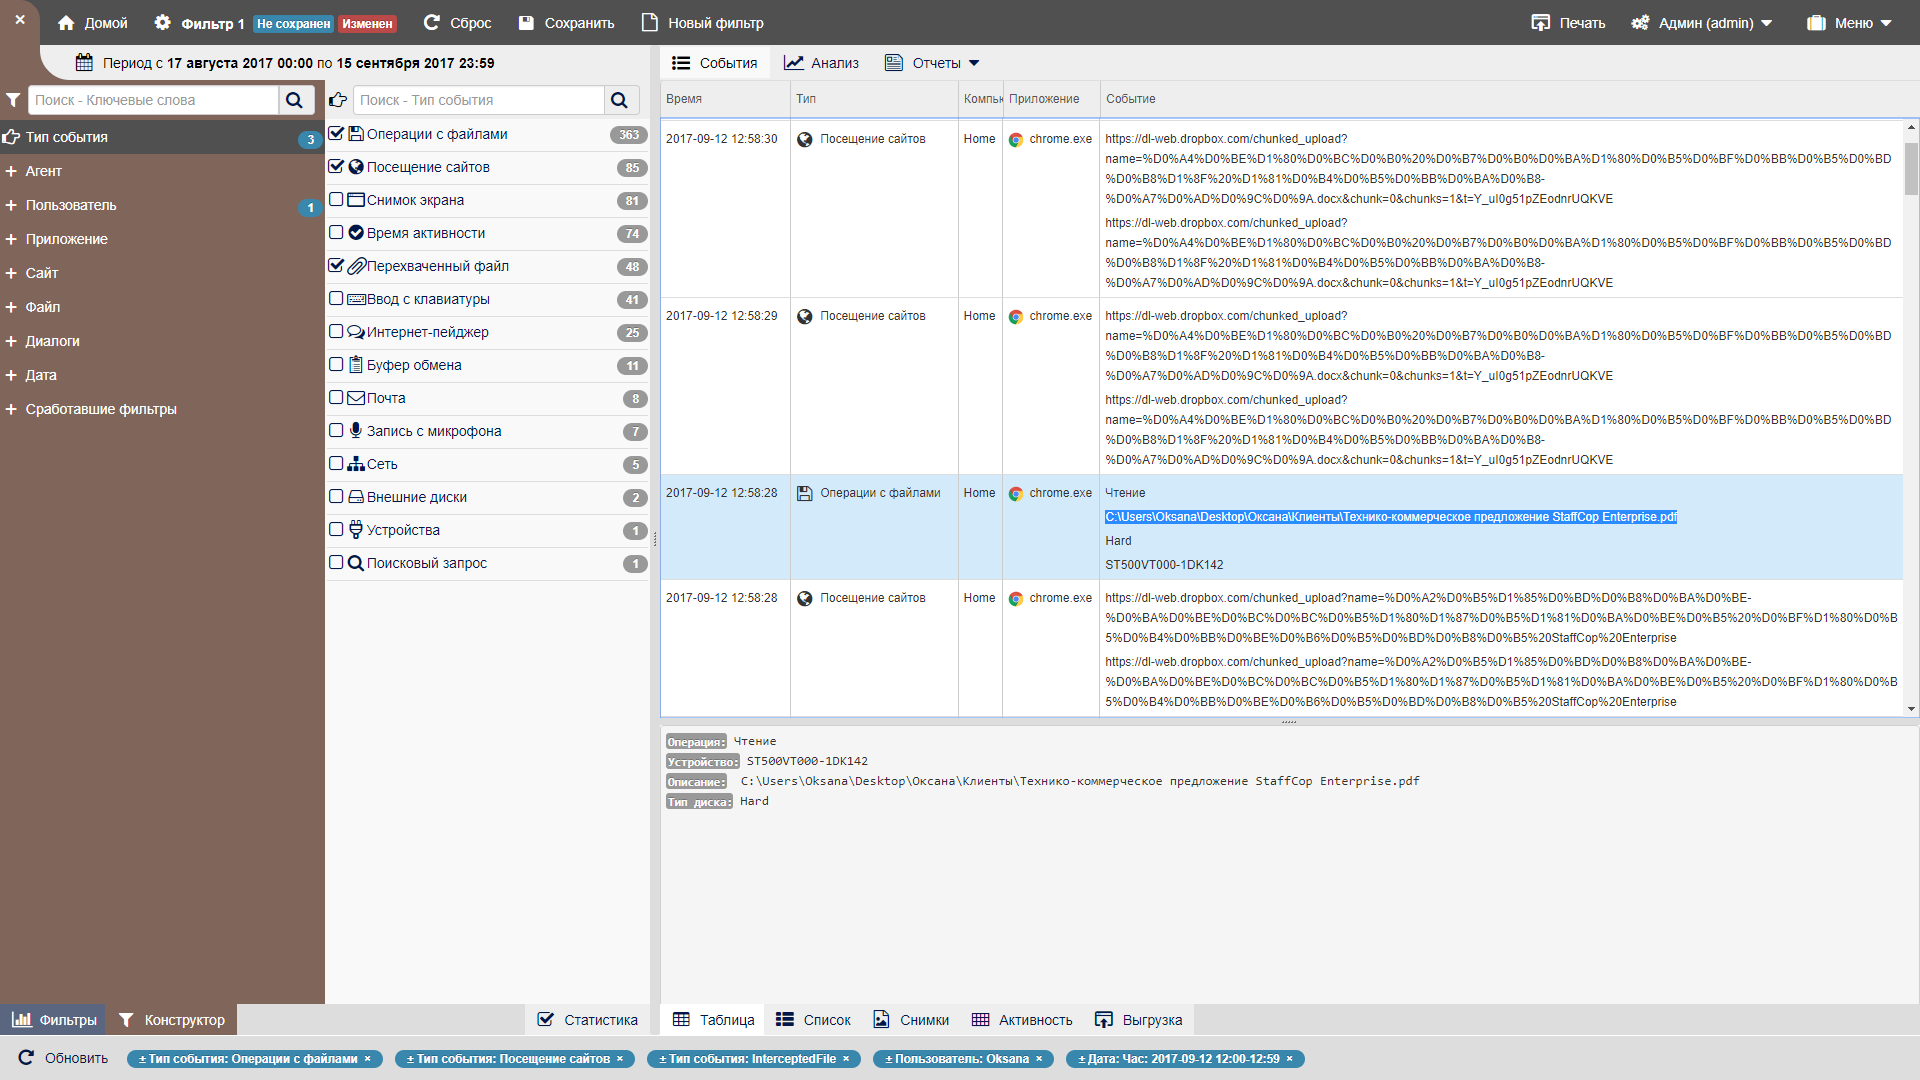Switch to the Analysis tab
Screen dimensions: 1920x1080
click(822, 63)
